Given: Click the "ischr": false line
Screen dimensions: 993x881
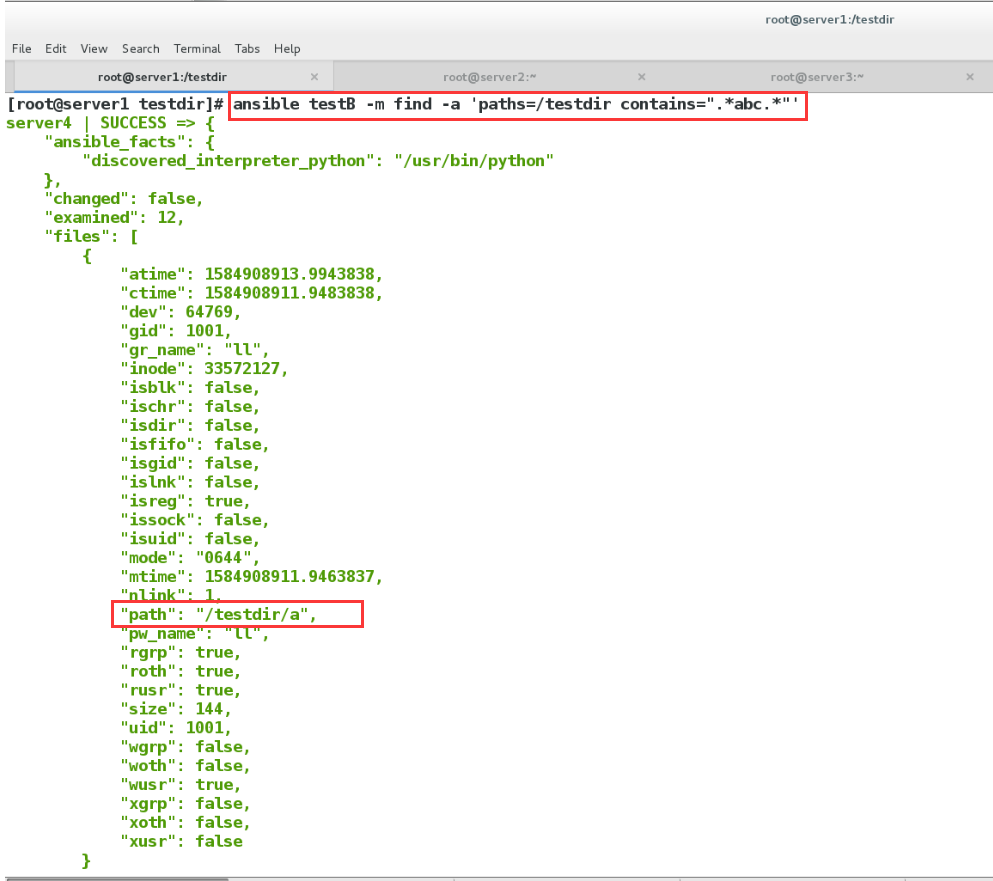Looking at the screenshot, I should click(190, 407).
